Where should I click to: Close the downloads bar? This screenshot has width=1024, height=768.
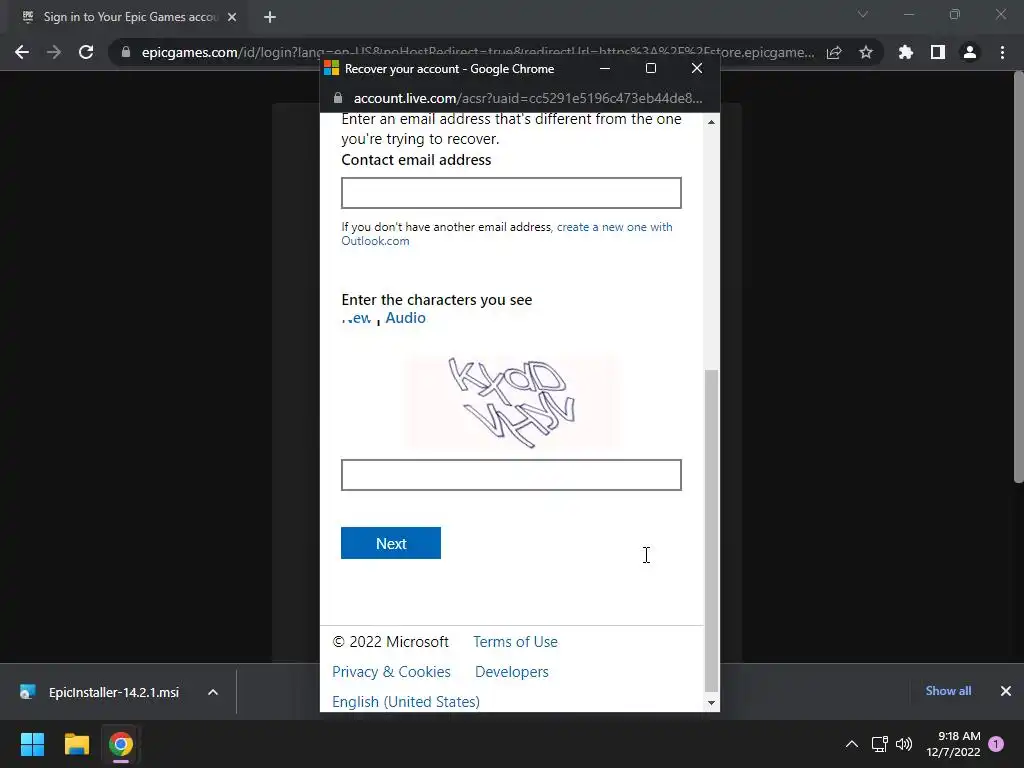tap(1006, 691)
